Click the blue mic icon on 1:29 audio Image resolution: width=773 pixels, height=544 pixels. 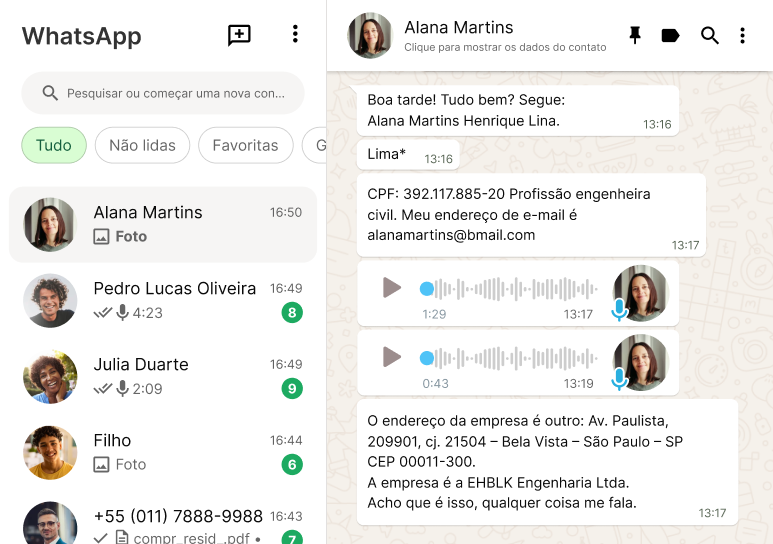click(x=619, y=310)
